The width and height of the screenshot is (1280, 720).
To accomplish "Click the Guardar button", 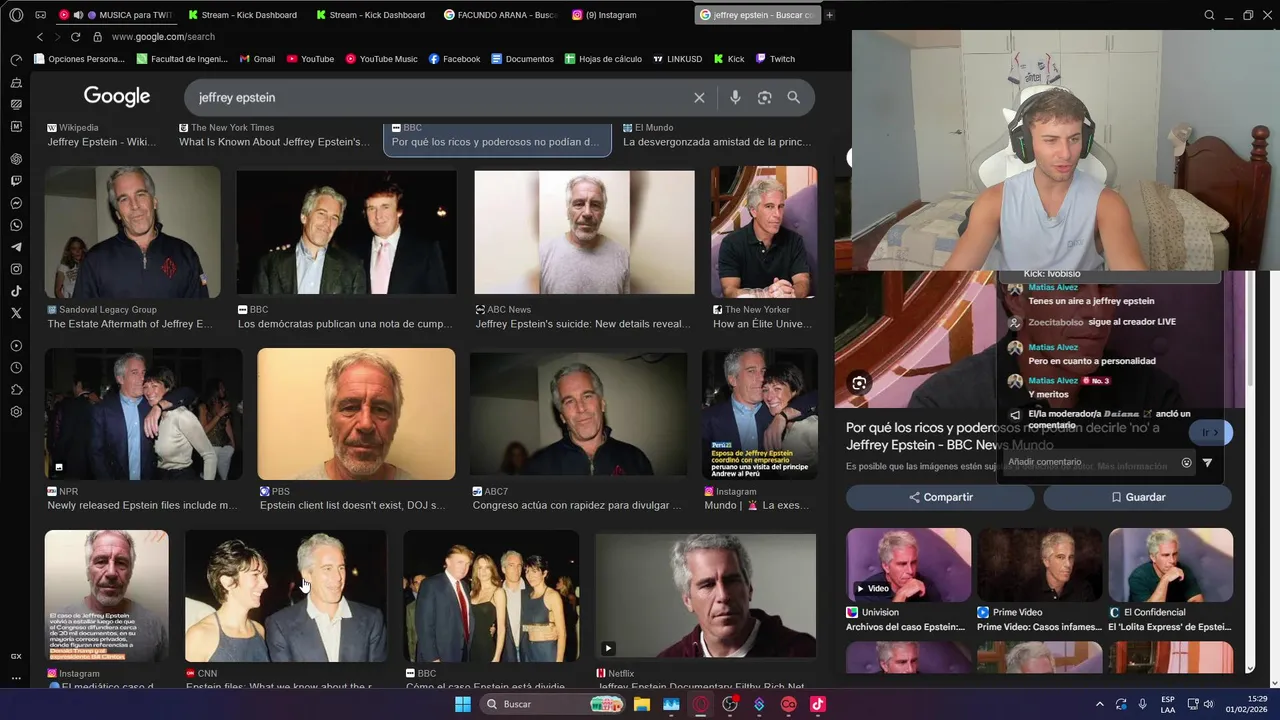I will coord(1137,497).
